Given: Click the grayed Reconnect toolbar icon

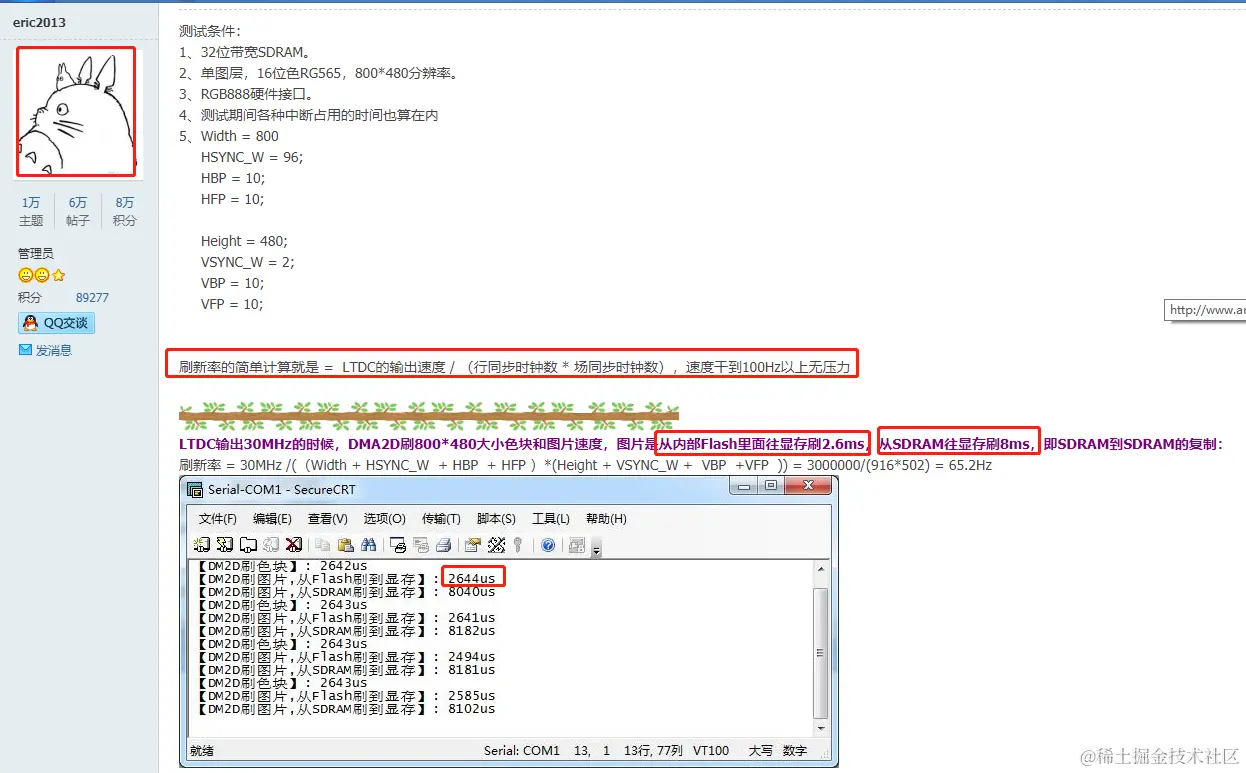Looking at the screenshot, I should (x=271, y=545).
